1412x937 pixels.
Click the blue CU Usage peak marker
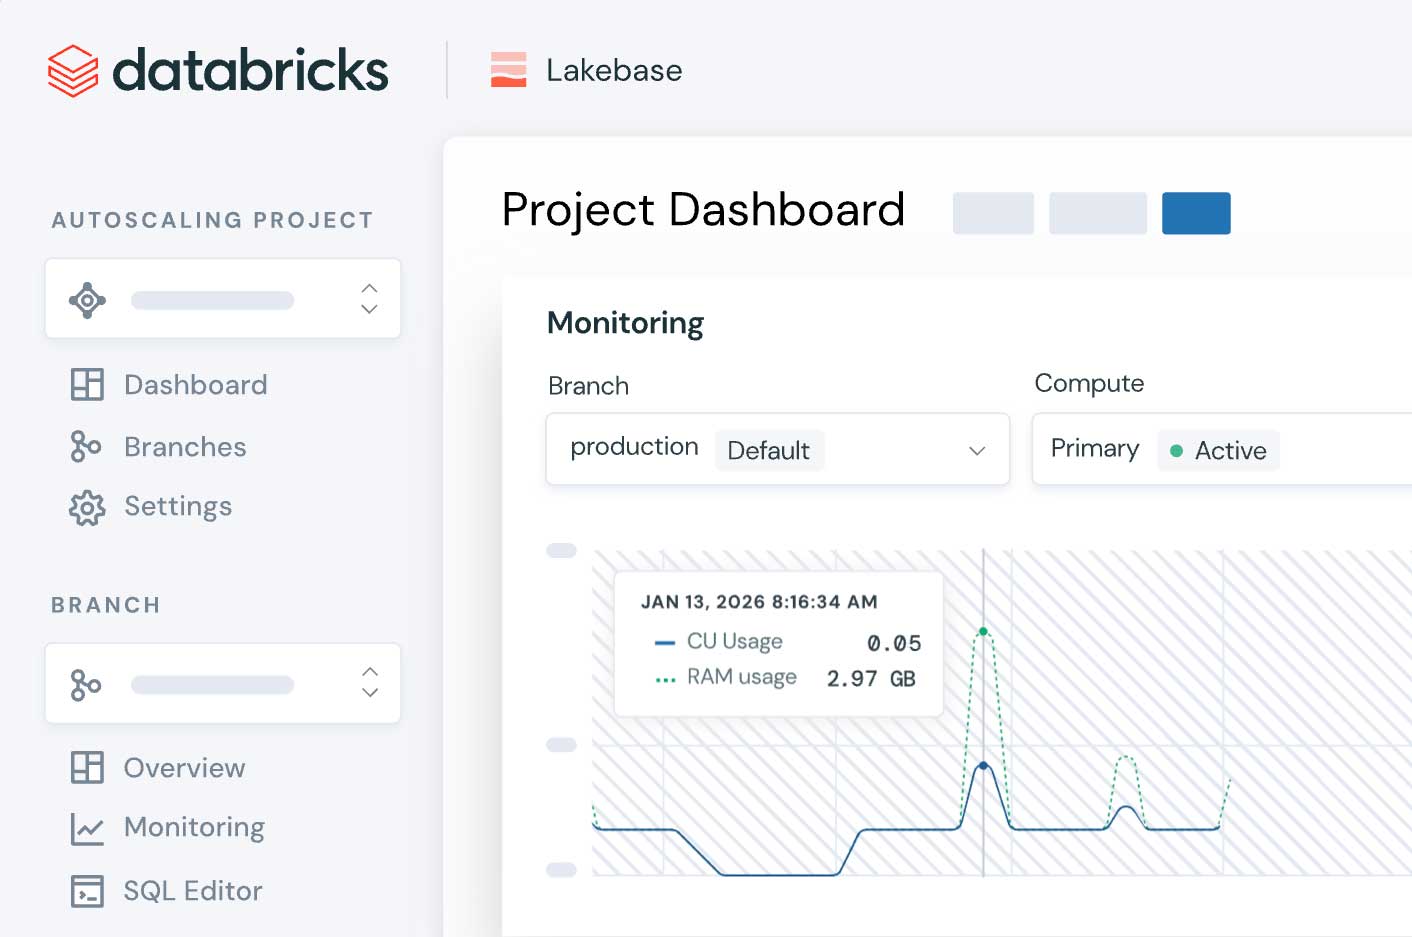click(983, 765)
